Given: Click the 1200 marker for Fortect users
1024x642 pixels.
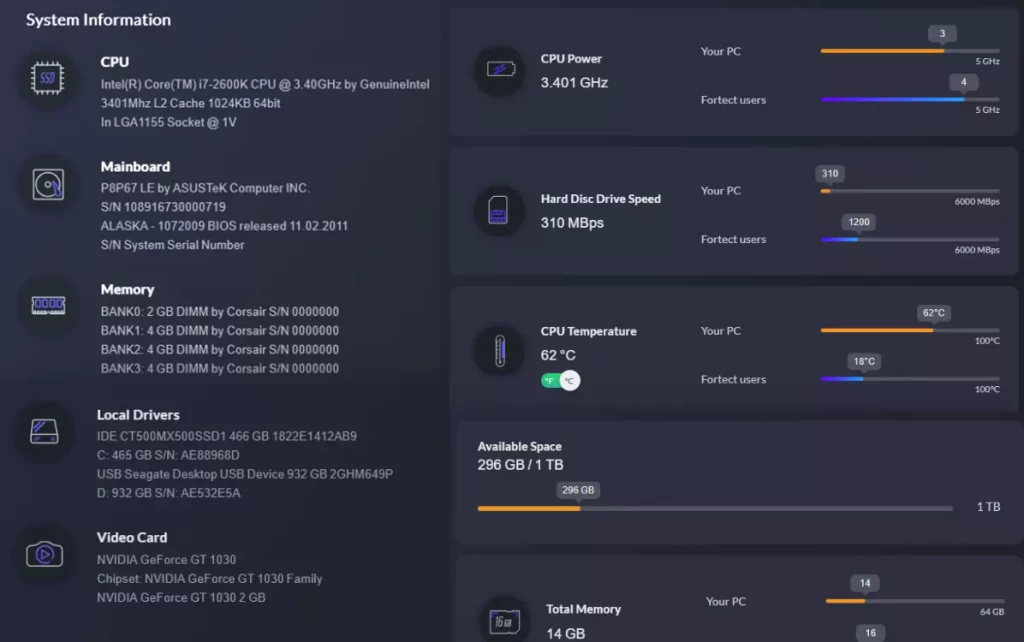Looking at the screenshot, I should (858, 222).
